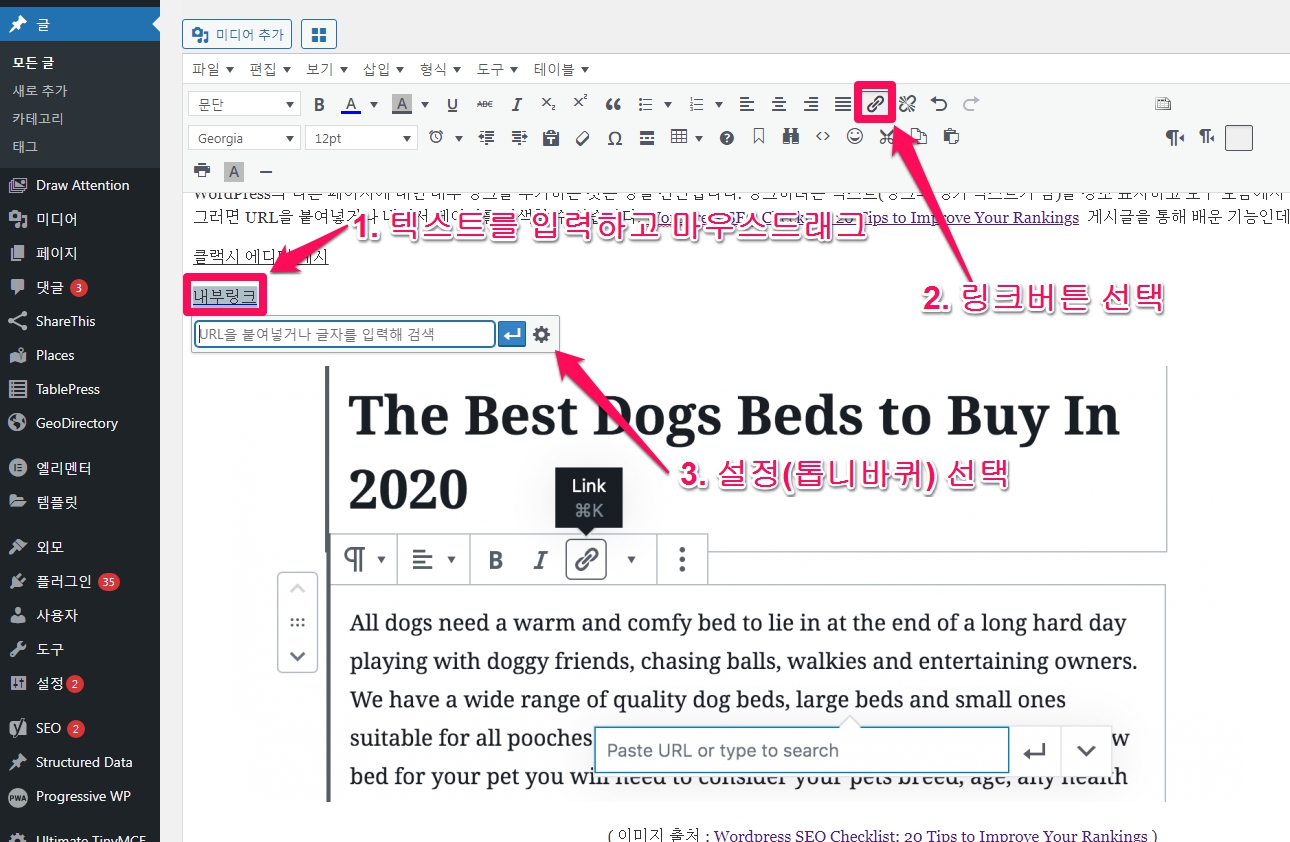The width and height of the screenshot is (1290, 842).
Task: Click the print icon in toolbar
Action: [203, 170]
